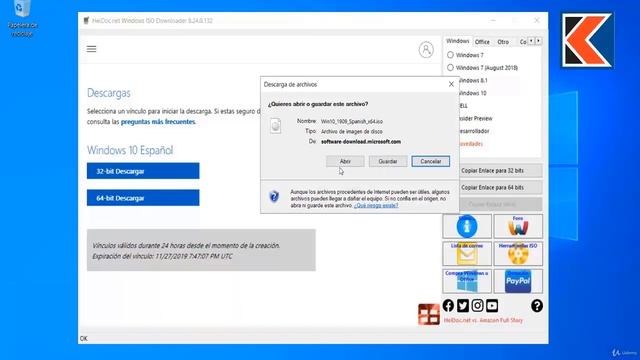Select the Windows 10 option
This screenshot has width=640, height=360.
click(472, 93)
